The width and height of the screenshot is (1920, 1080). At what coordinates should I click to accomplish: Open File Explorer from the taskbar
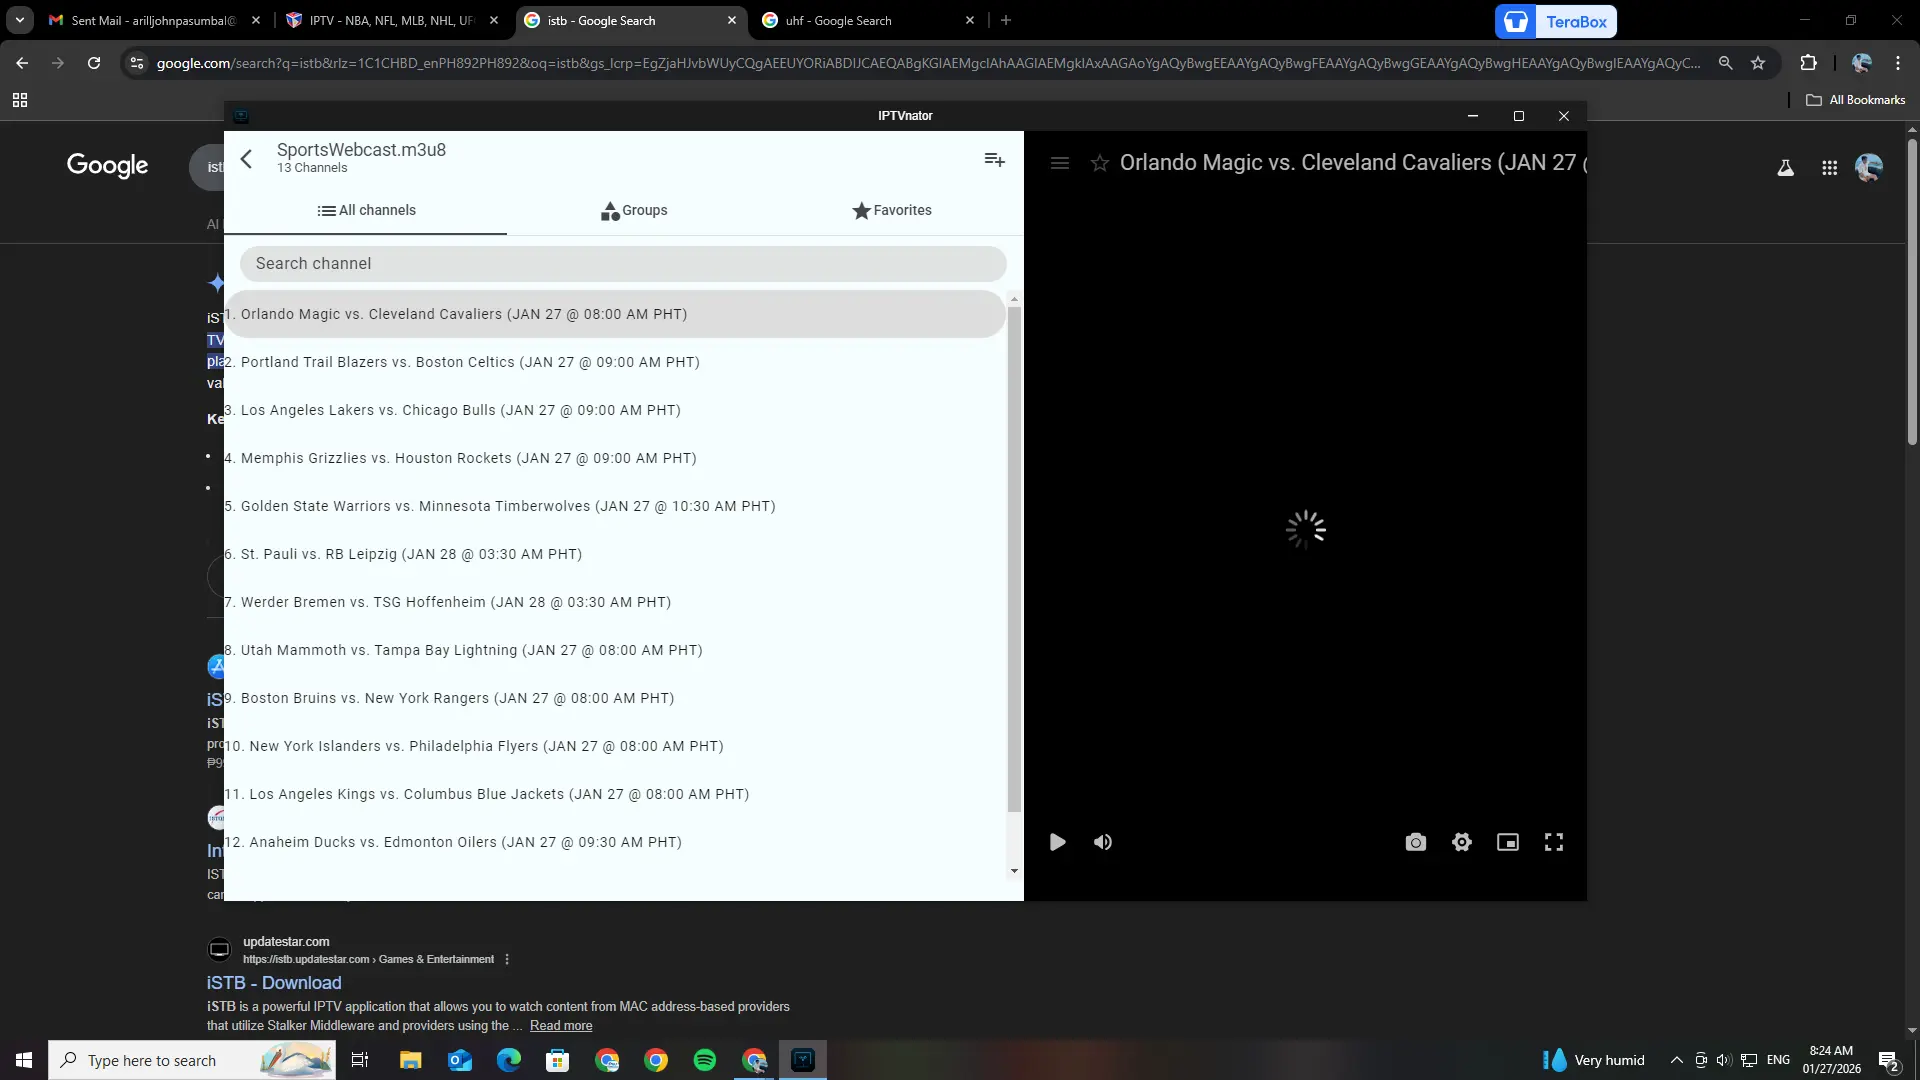click(x=411, y=1060)
